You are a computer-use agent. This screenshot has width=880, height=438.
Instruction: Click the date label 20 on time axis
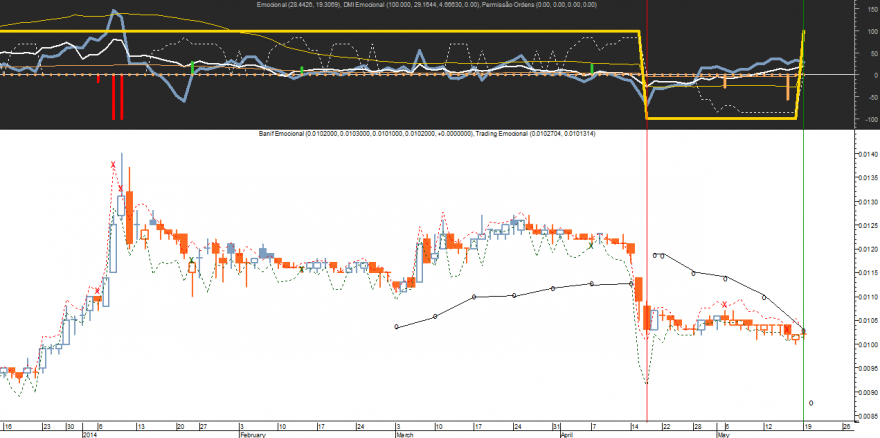(x=181, y=426)
